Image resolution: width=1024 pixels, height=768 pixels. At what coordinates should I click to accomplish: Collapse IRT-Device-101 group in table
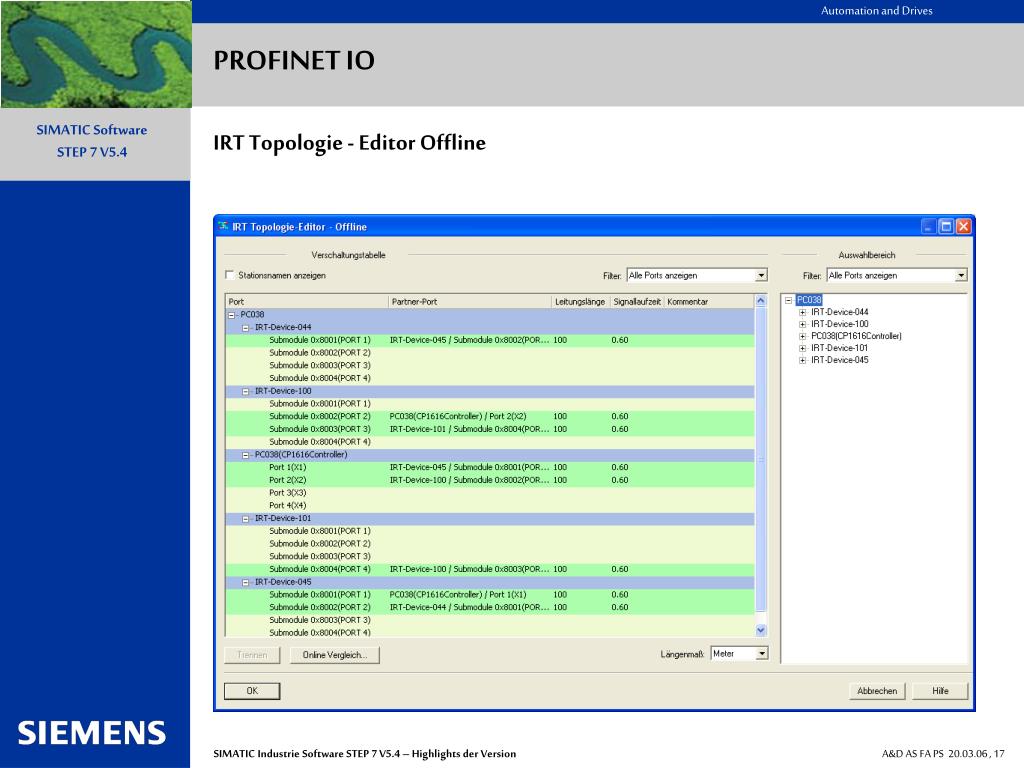[246, 519]
